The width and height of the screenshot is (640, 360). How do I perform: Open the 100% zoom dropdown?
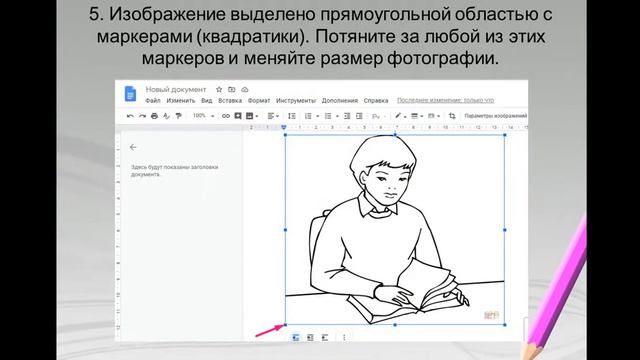click(x=204, y=116)
